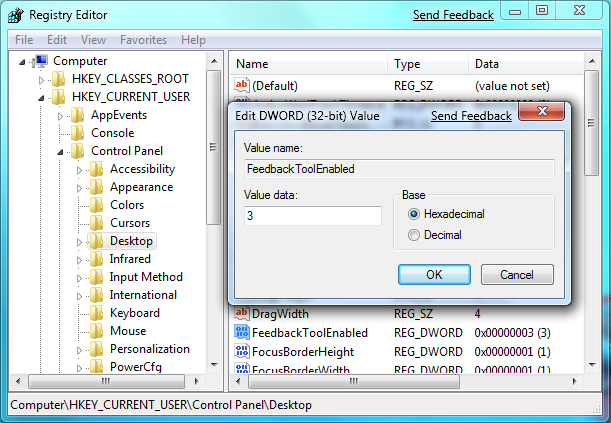Expand the Appearance node
Image resolution: width=611 pixels, height=423 pixels.
click(x=79, y=188)
